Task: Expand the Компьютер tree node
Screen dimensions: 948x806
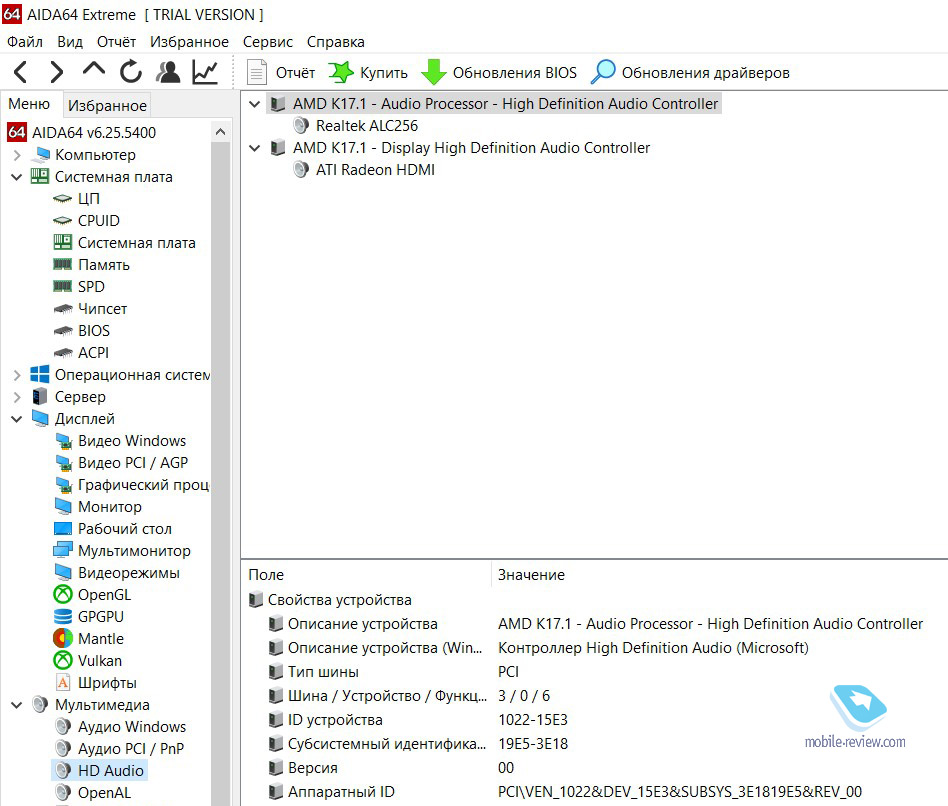Action: pos(17,155)
